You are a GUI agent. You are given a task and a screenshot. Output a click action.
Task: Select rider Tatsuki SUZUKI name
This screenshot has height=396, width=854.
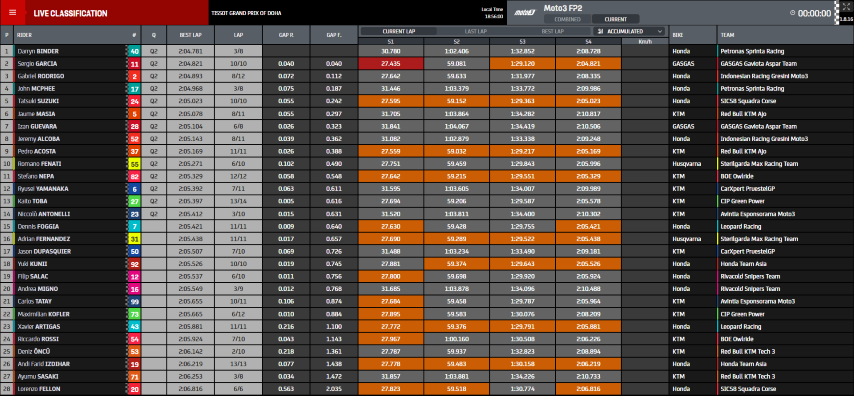pyautogui.click(x=38, y=101)
